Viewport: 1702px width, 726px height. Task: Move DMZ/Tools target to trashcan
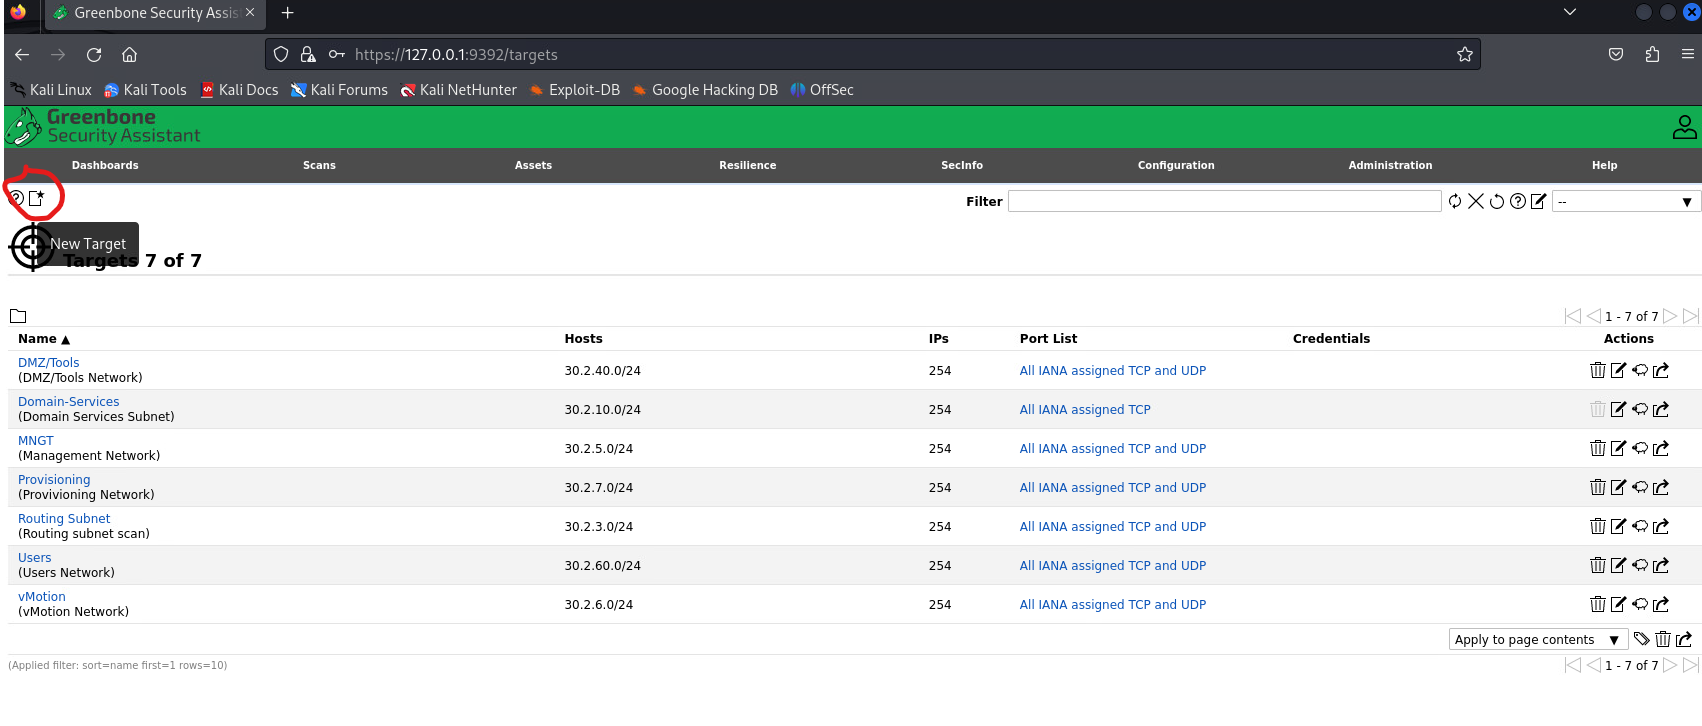(x=1598, y=370)
